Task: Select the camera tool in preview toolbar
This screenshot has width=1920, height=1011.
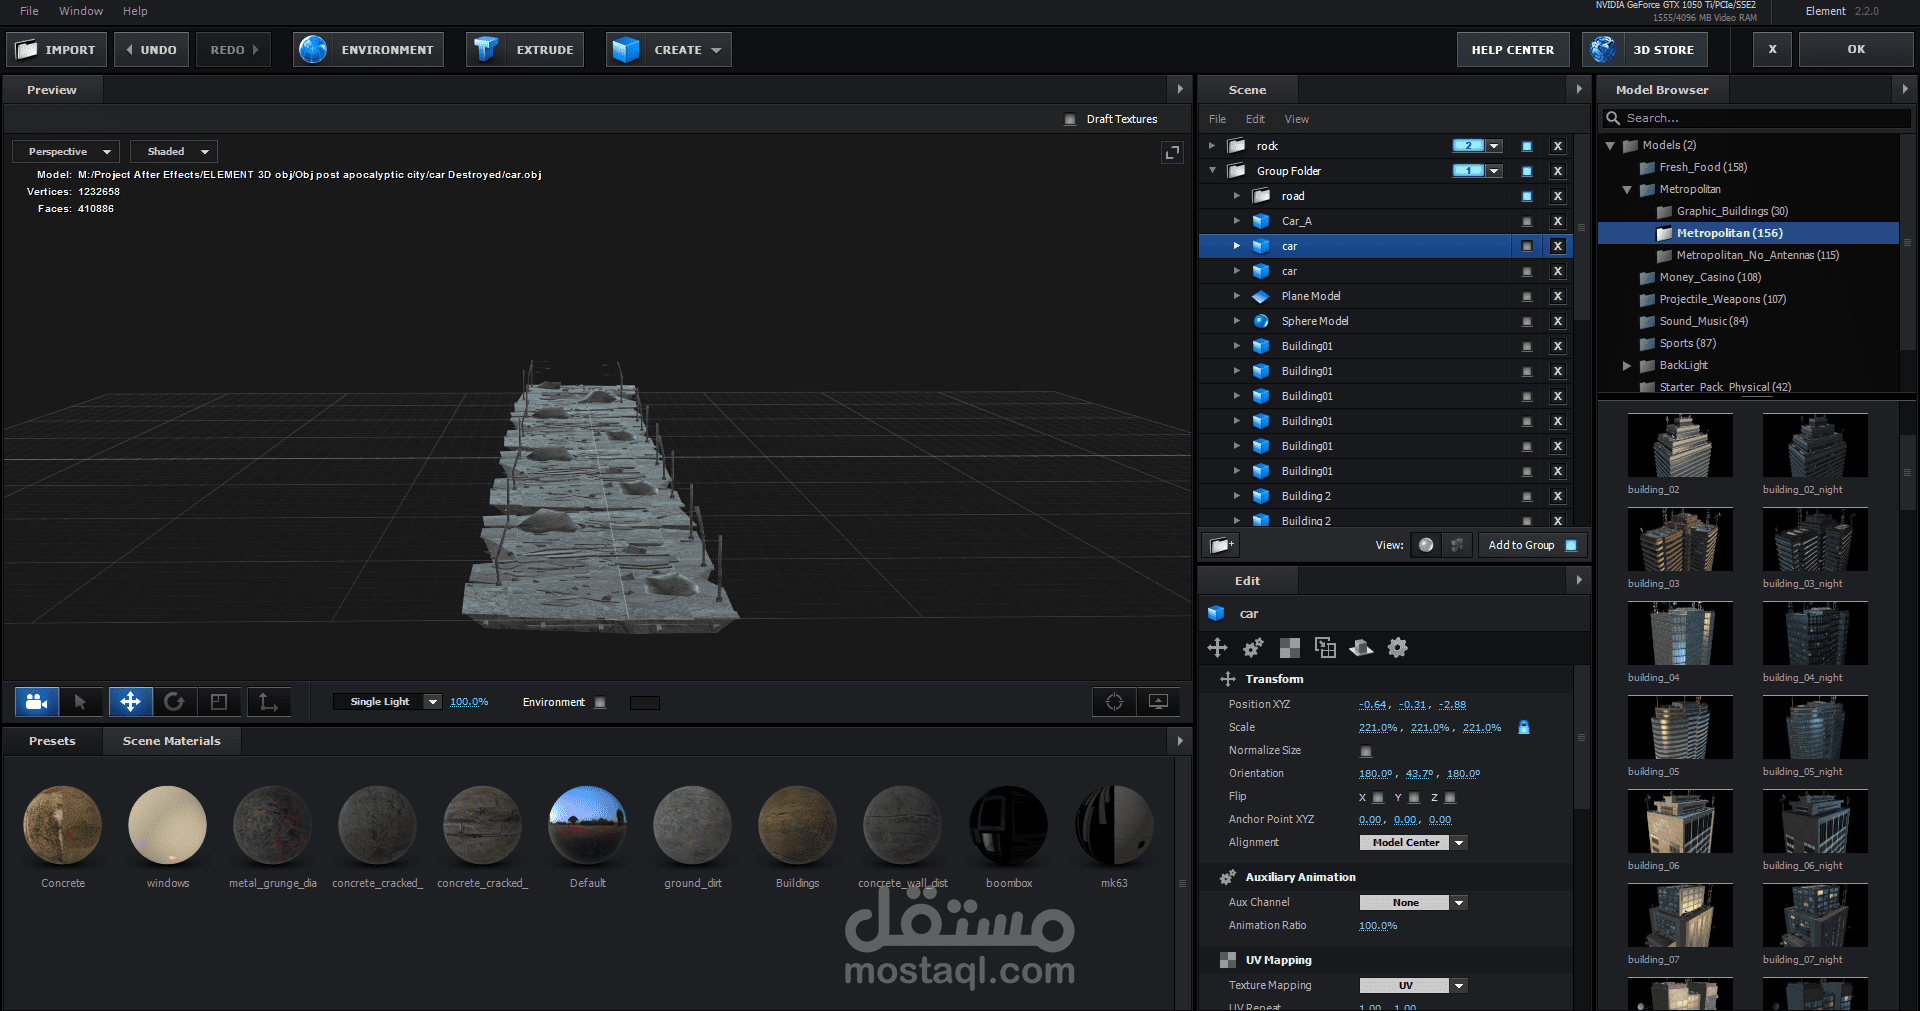Action: [37, 702]
